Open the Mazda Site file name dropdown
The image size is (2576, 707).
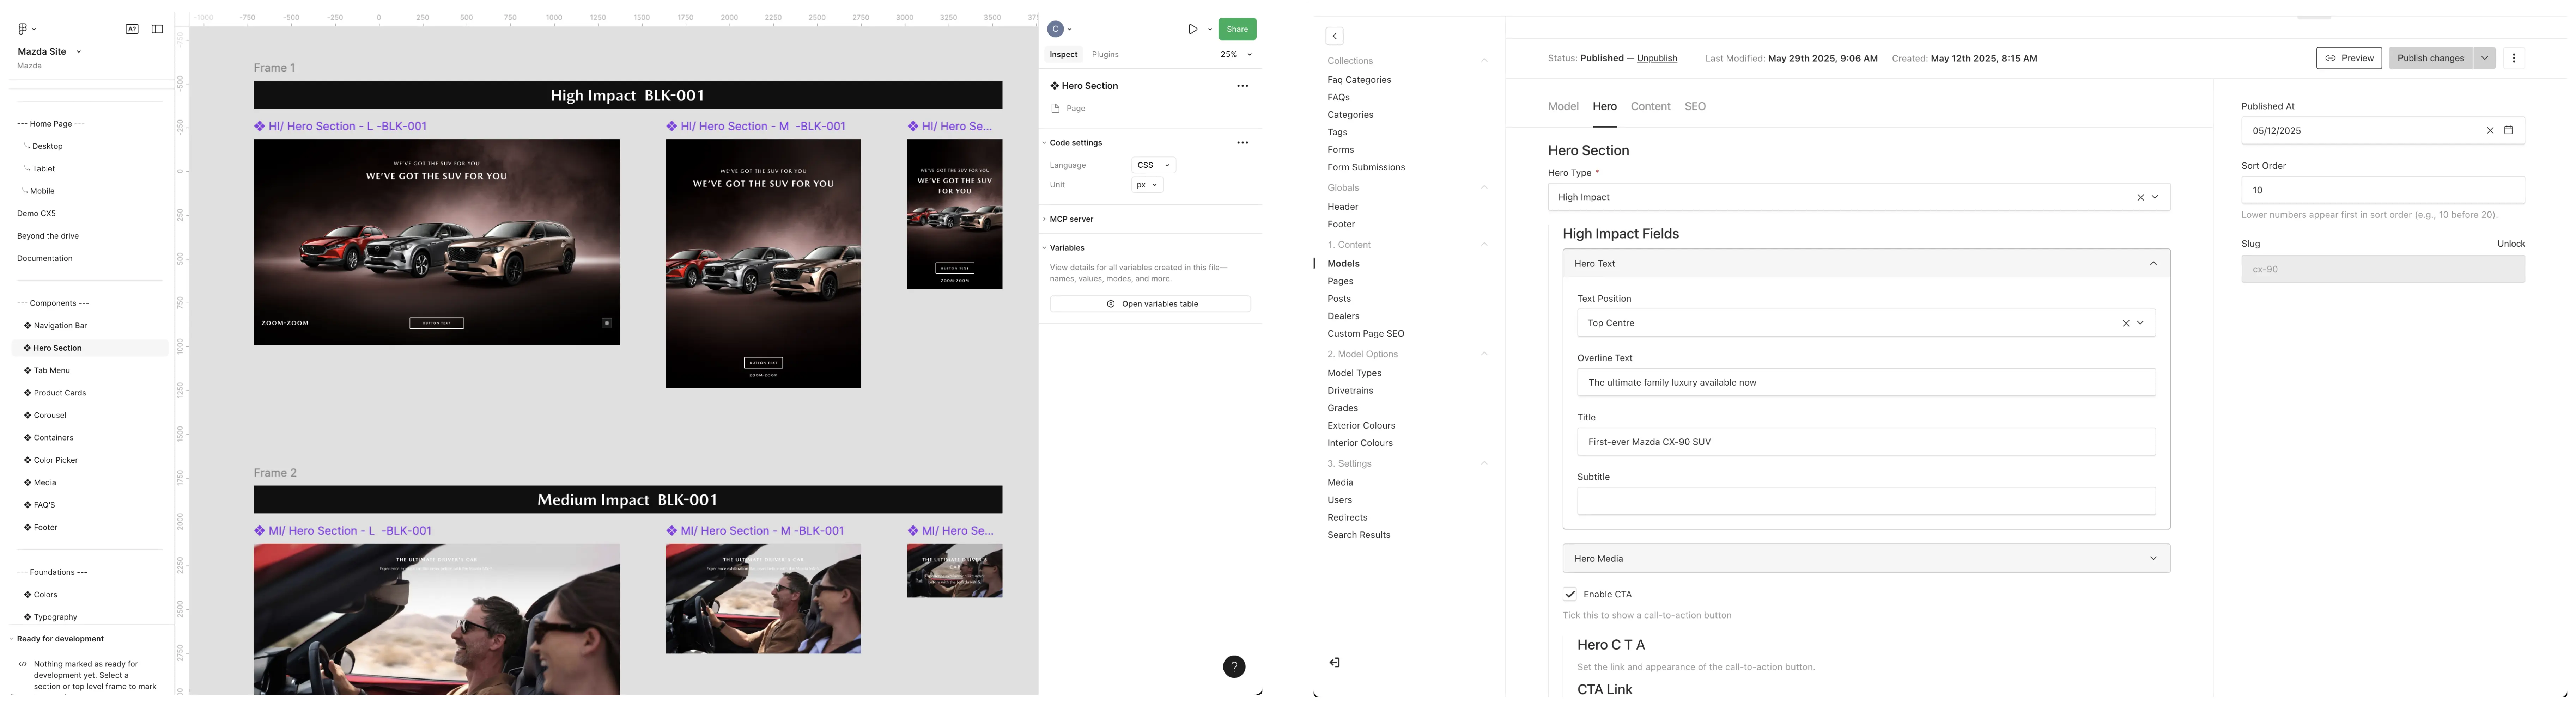79,52
